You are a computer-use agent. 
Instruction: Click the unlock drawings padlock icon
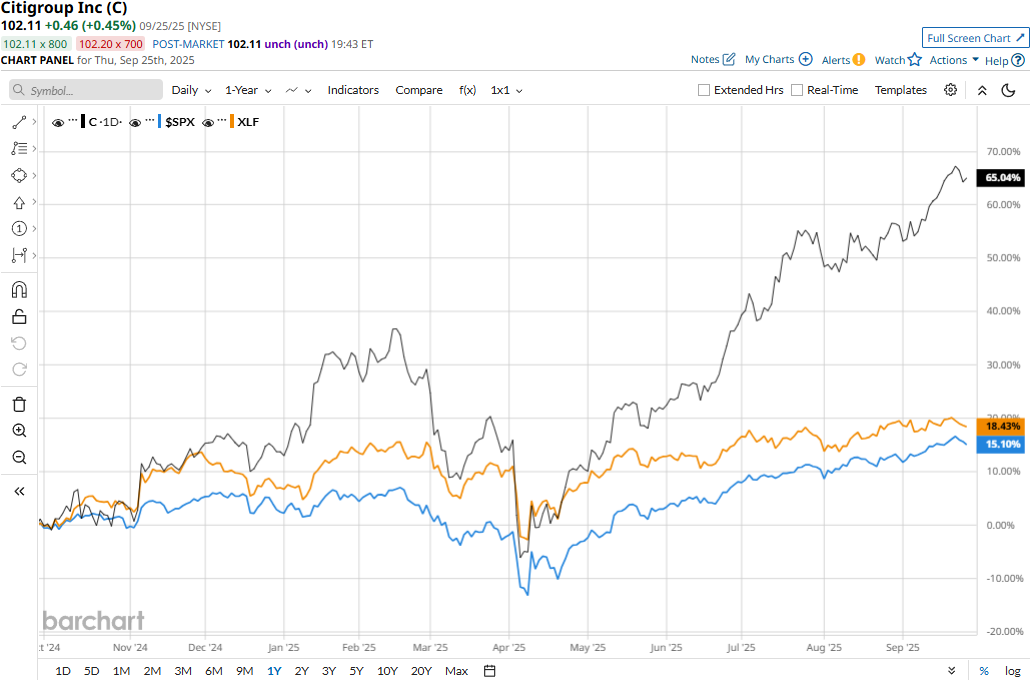point(19,317)
